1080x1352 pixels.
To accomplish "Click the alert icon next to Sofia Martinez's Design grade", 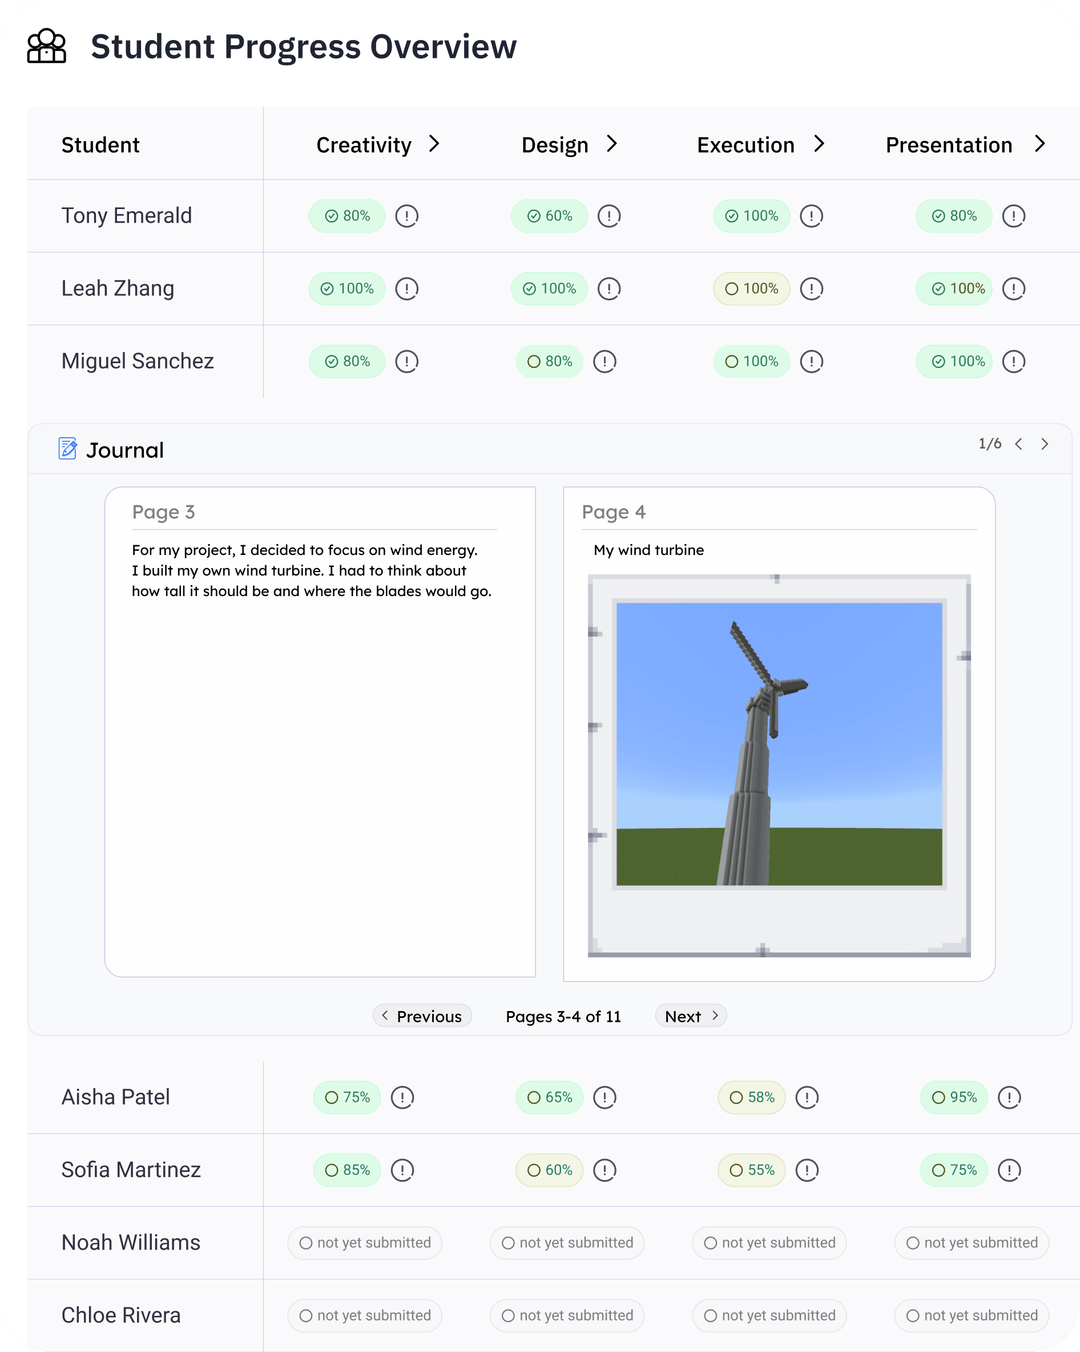I will click(x=604, y=1170).
